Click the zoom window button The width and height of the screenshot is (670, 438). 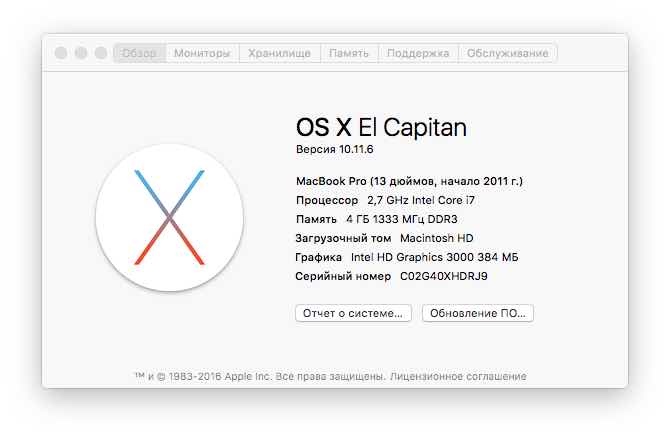click(x=101, y=53)
